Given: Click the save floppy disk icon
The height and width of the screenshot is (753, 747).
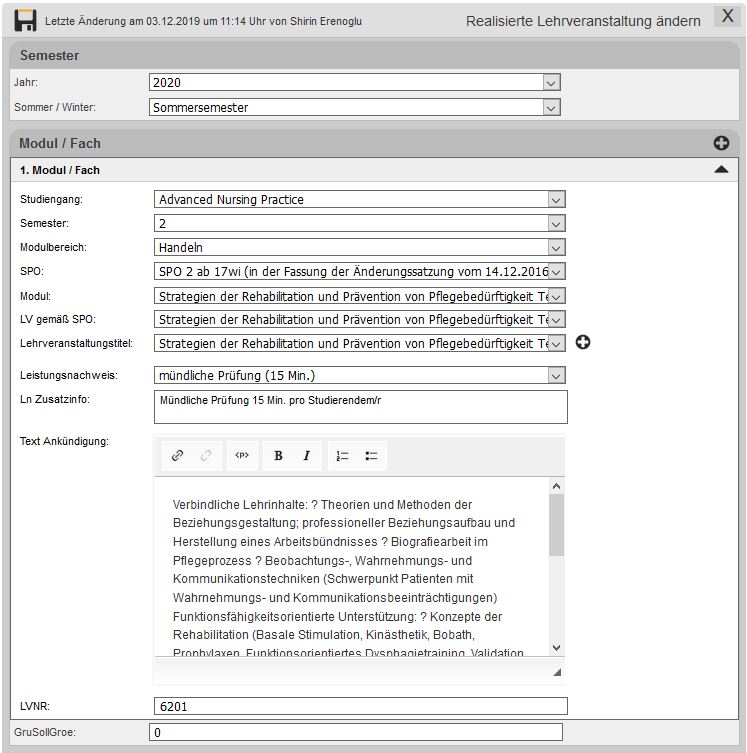Looking at the screenshot, I should click(x=25, y=20).
